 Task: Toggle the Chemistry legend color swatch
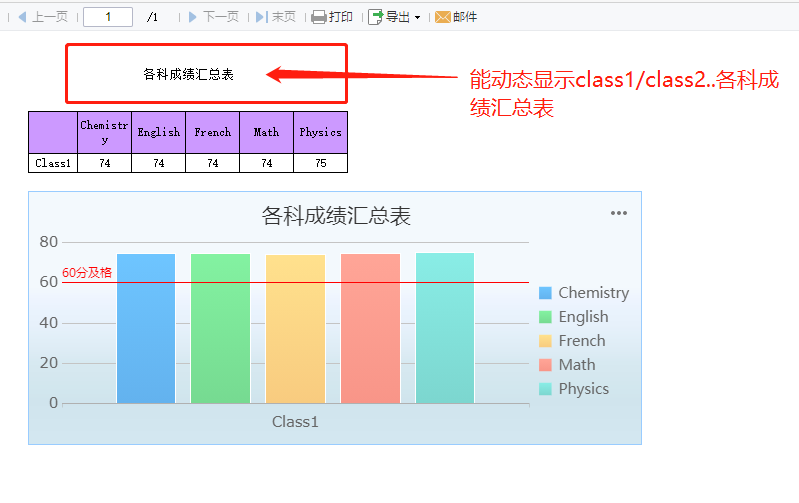click(x=545, y=293)
